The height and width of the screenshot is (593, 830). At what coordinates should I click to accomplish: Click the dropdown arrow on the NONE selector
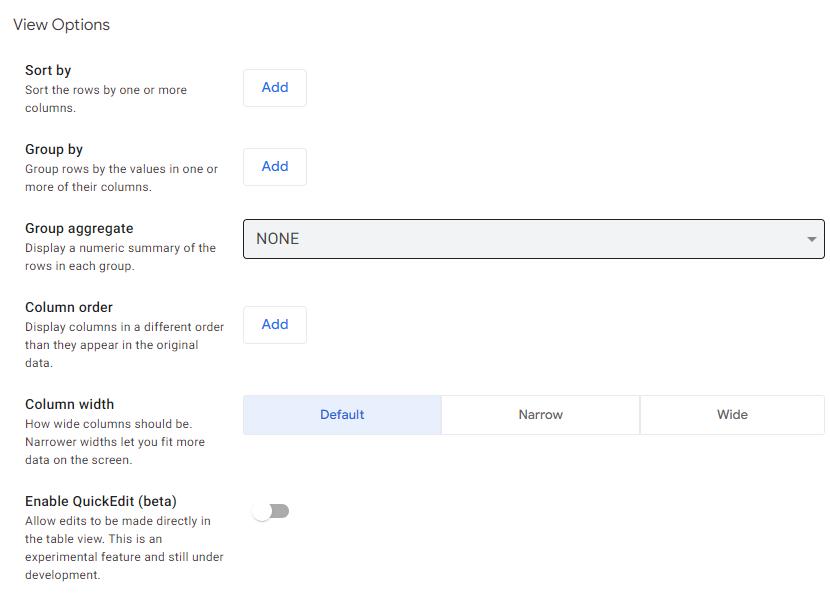(812, 239)
